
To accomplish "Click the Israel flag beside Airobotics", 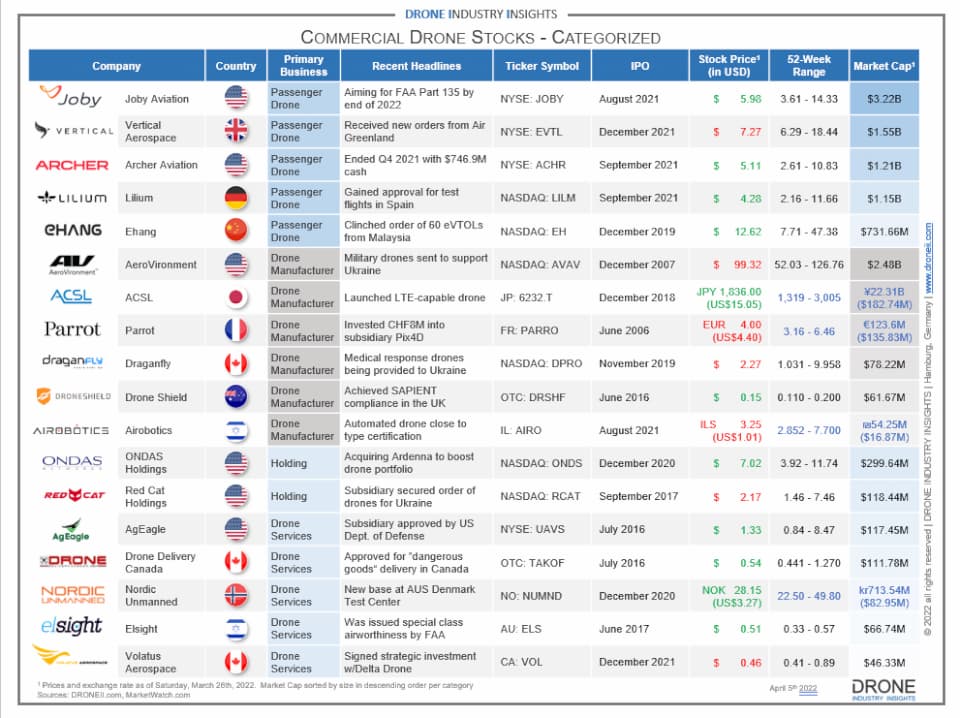I will coord(235,430).
